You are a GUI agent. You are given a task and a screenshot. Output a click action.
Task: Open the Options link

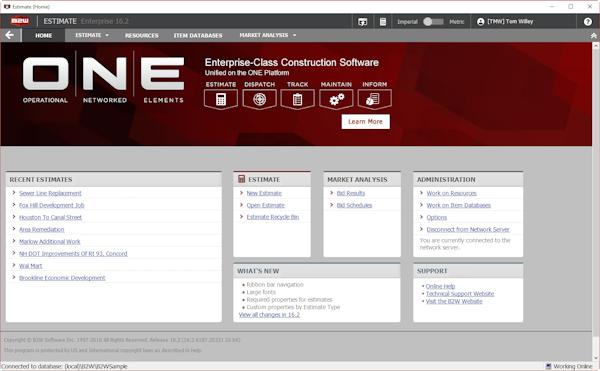coord(437,217)
